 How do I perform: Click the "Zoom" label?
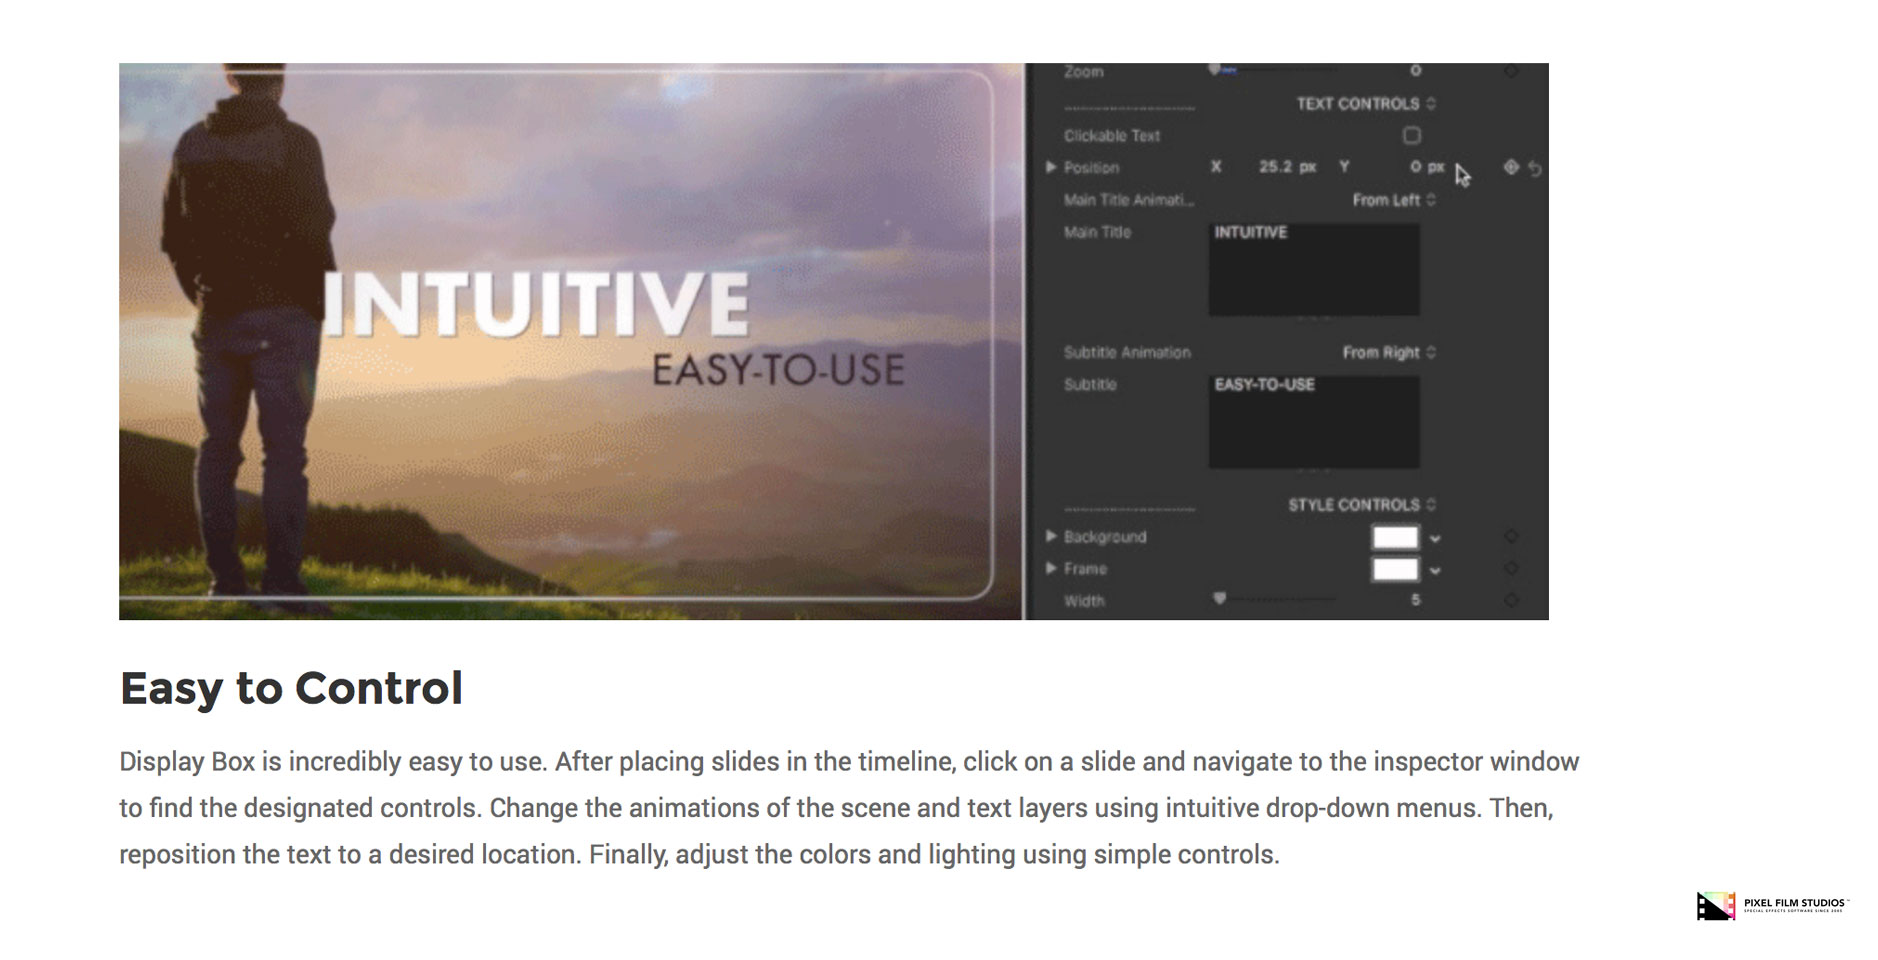pos(1084,72)
